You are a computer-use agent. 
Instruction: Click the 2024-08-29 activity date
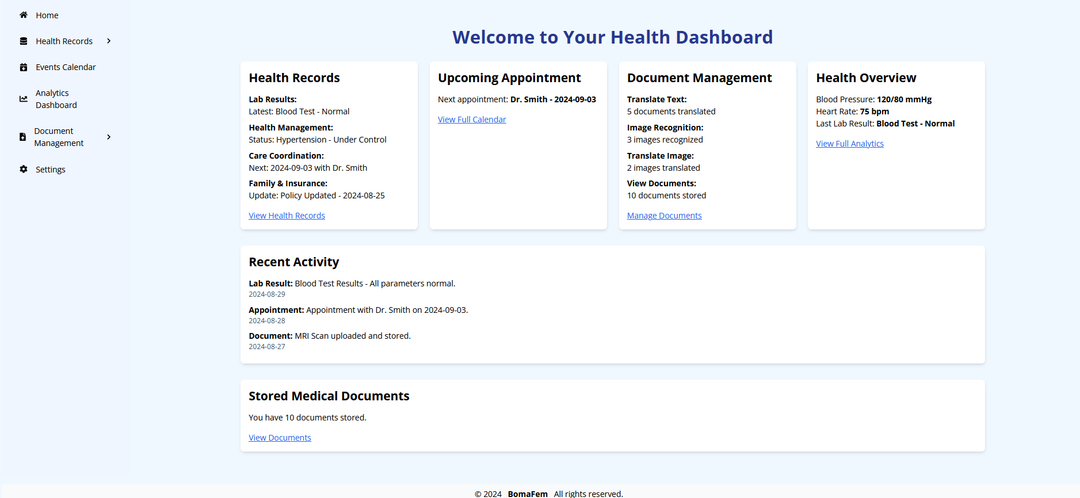267,295
